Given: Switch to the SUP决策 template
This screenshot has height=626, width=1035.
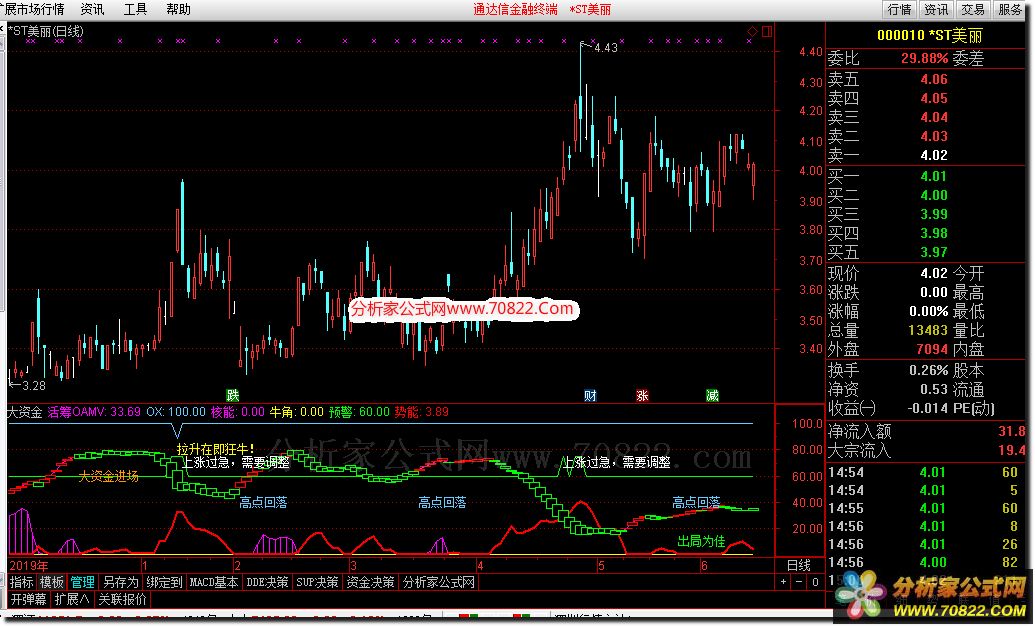Looking at the screenshot, I should 317,582.
